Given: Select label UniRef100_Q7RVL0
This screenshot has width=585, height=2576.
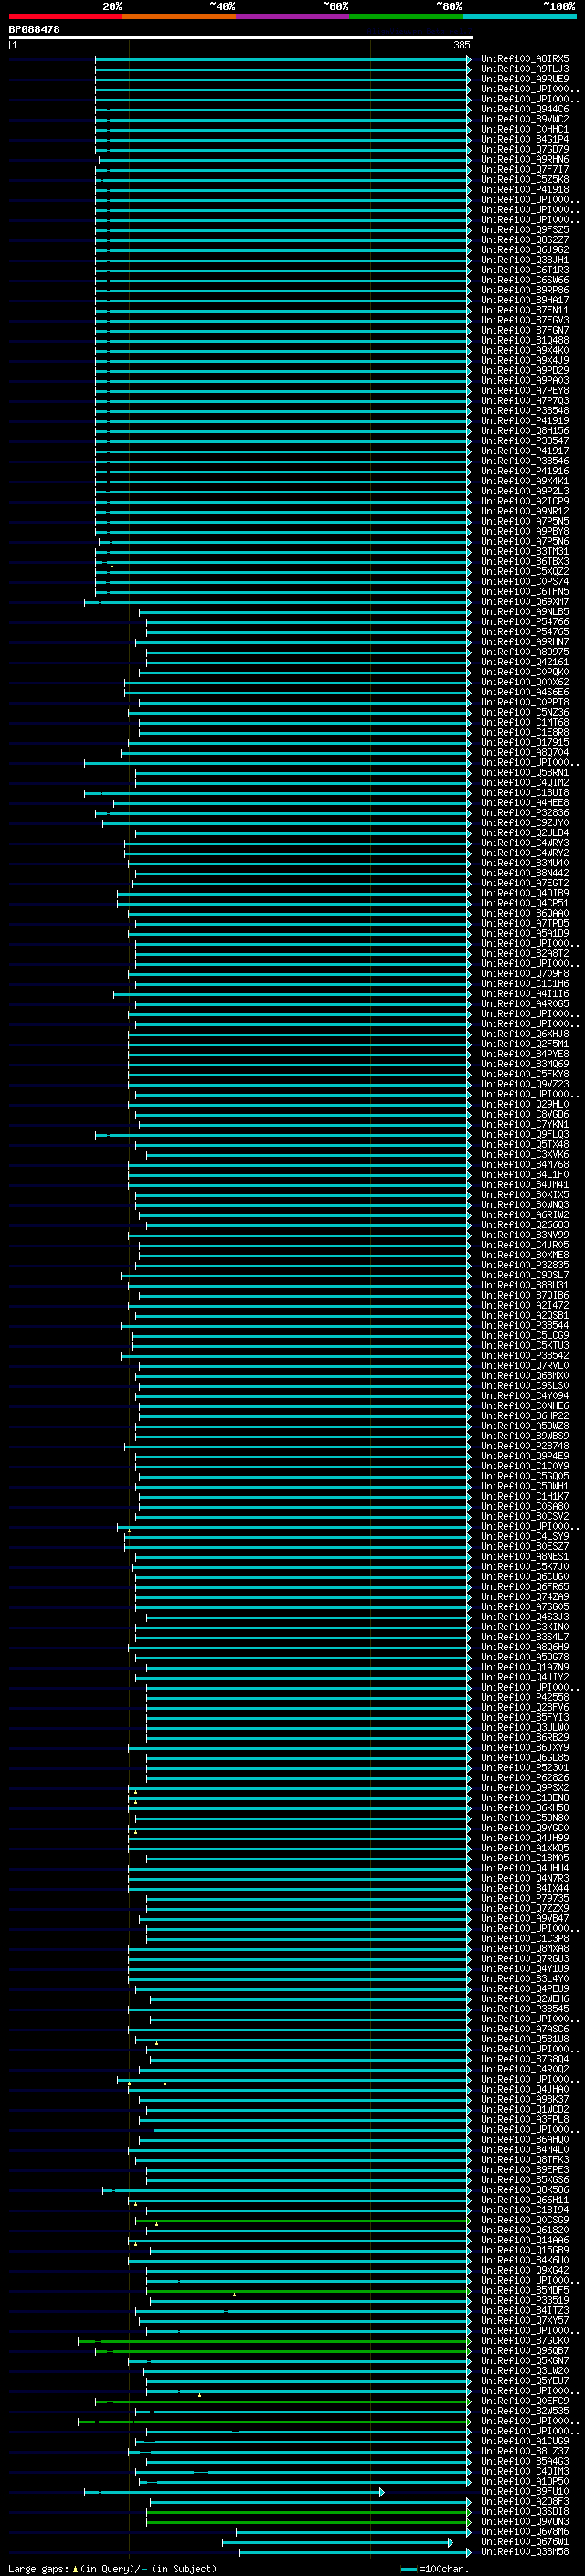Looking at the screenshot, I should (525, 1366).
